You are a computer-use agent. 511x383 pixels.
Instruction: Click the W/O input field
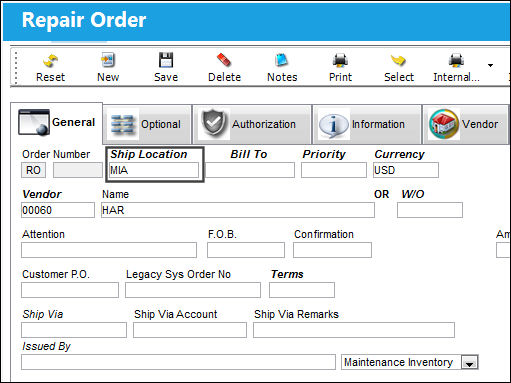(x=430, y=210)
